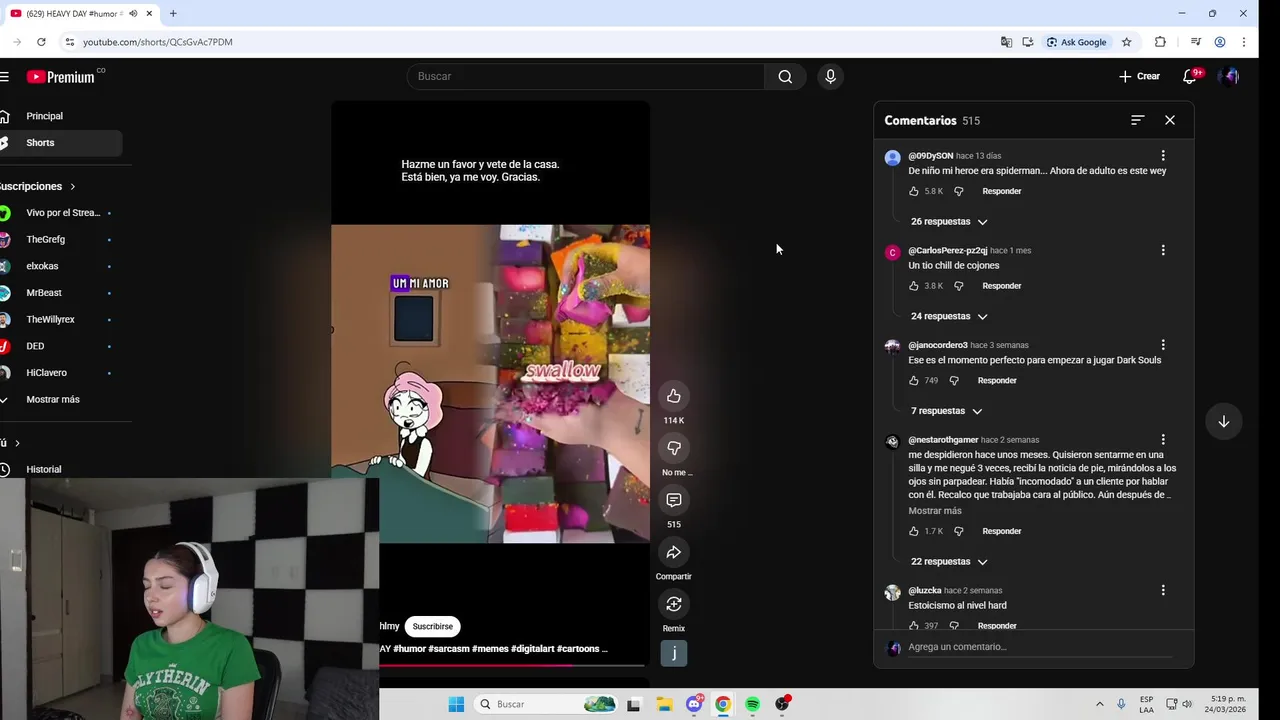Click the Ask Google button

click(1077, 42)
